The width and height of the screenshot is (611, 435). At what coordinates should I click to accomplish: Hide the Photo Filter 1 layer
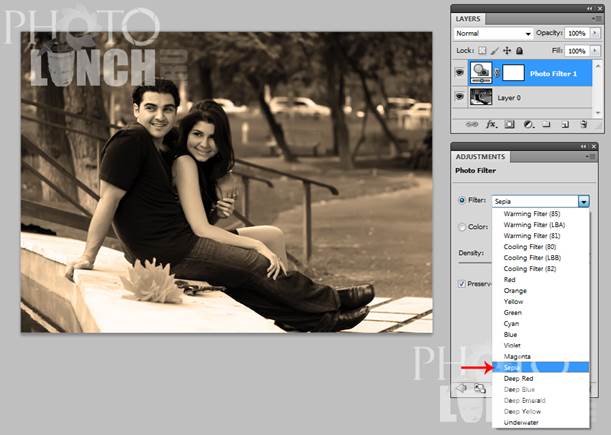pos(459,73)
